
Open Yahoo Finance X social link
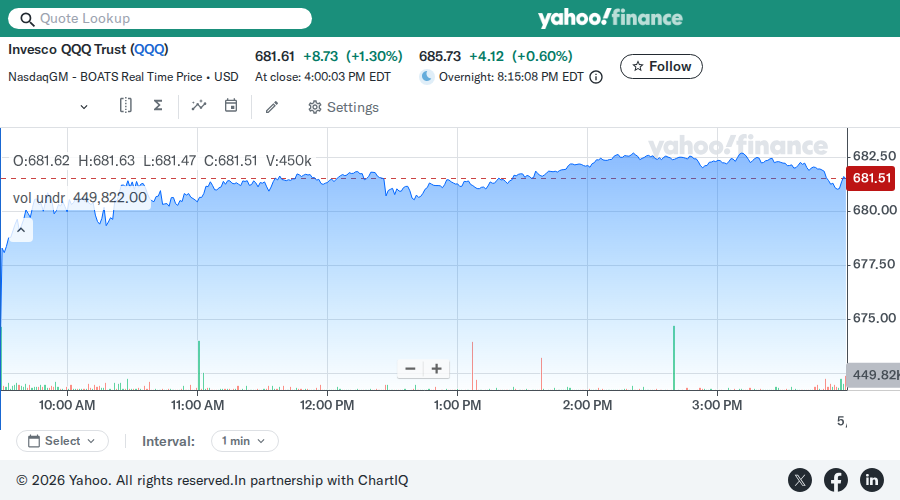(800, 480)
